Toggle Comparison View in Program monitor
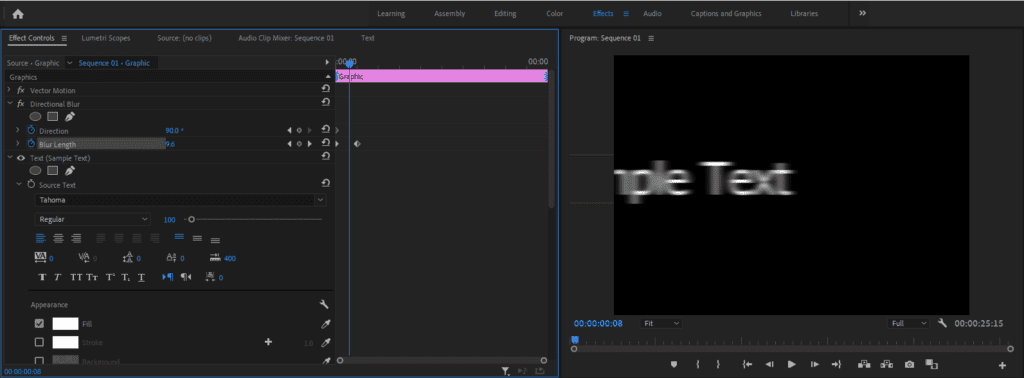The image size is (1024, 378). pos(931,364)
